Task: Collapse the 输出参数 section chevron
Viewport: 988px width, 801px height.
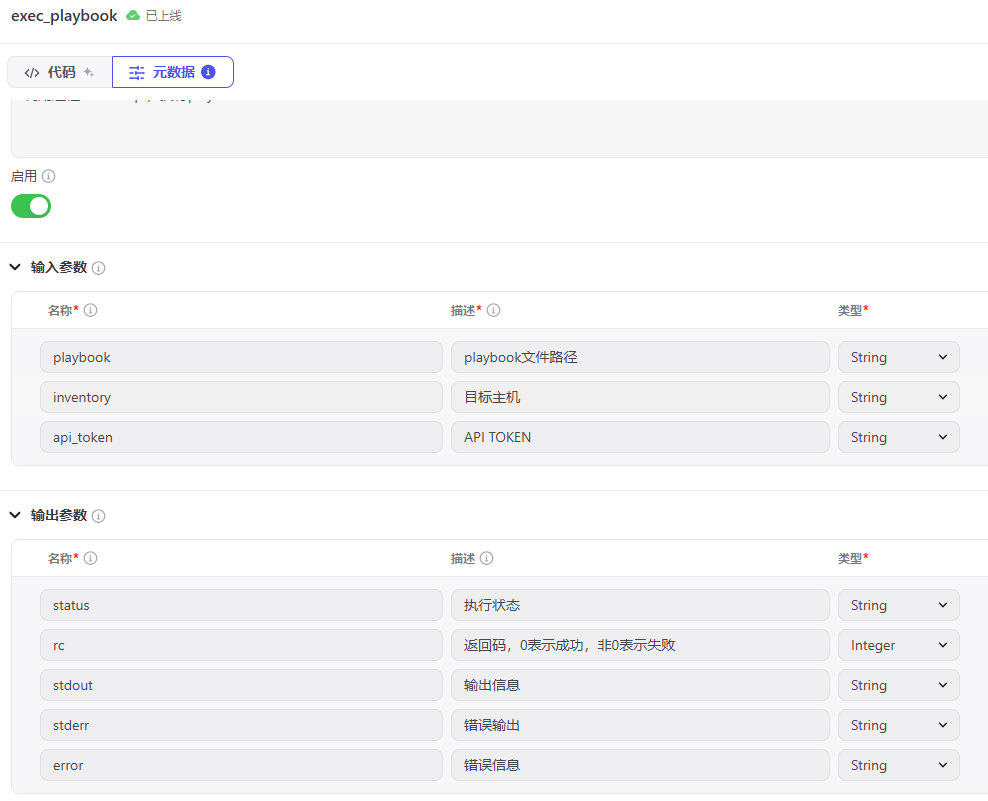Action: pos(15,516)
